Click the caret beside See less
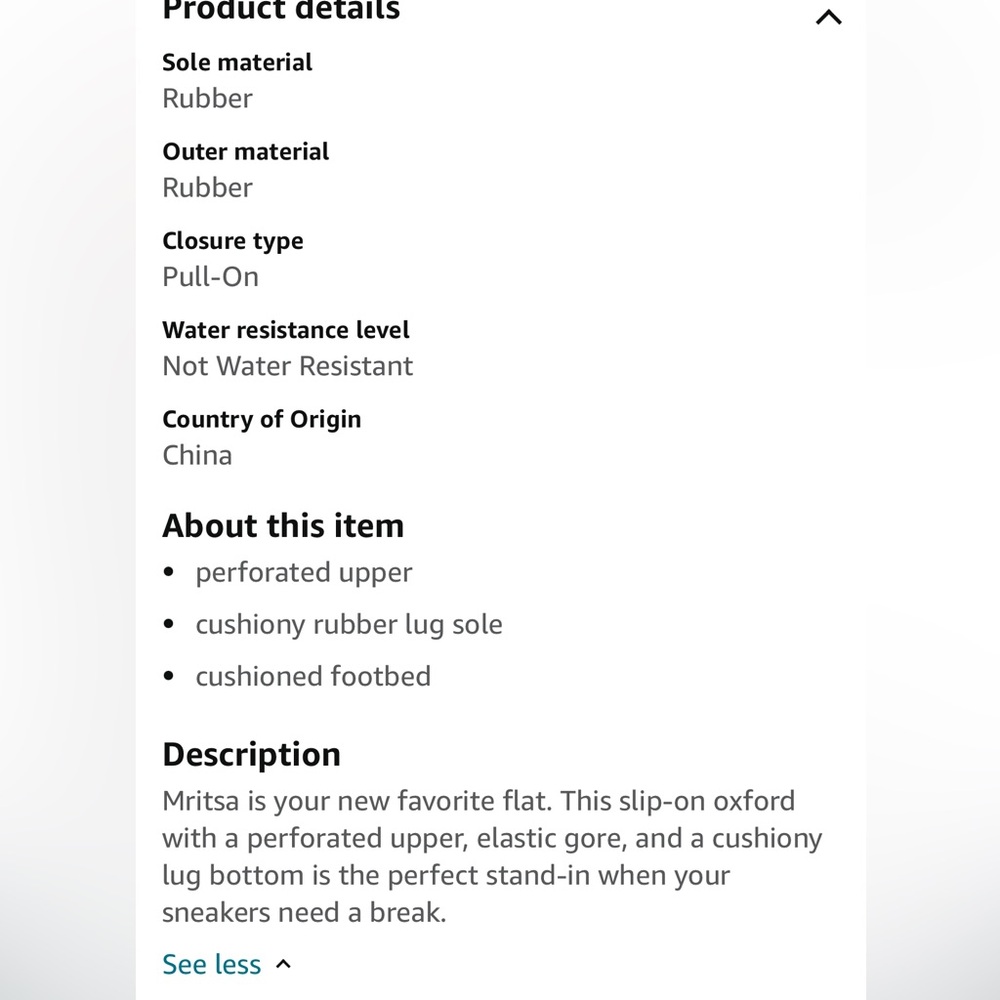 tap(283, 964)
